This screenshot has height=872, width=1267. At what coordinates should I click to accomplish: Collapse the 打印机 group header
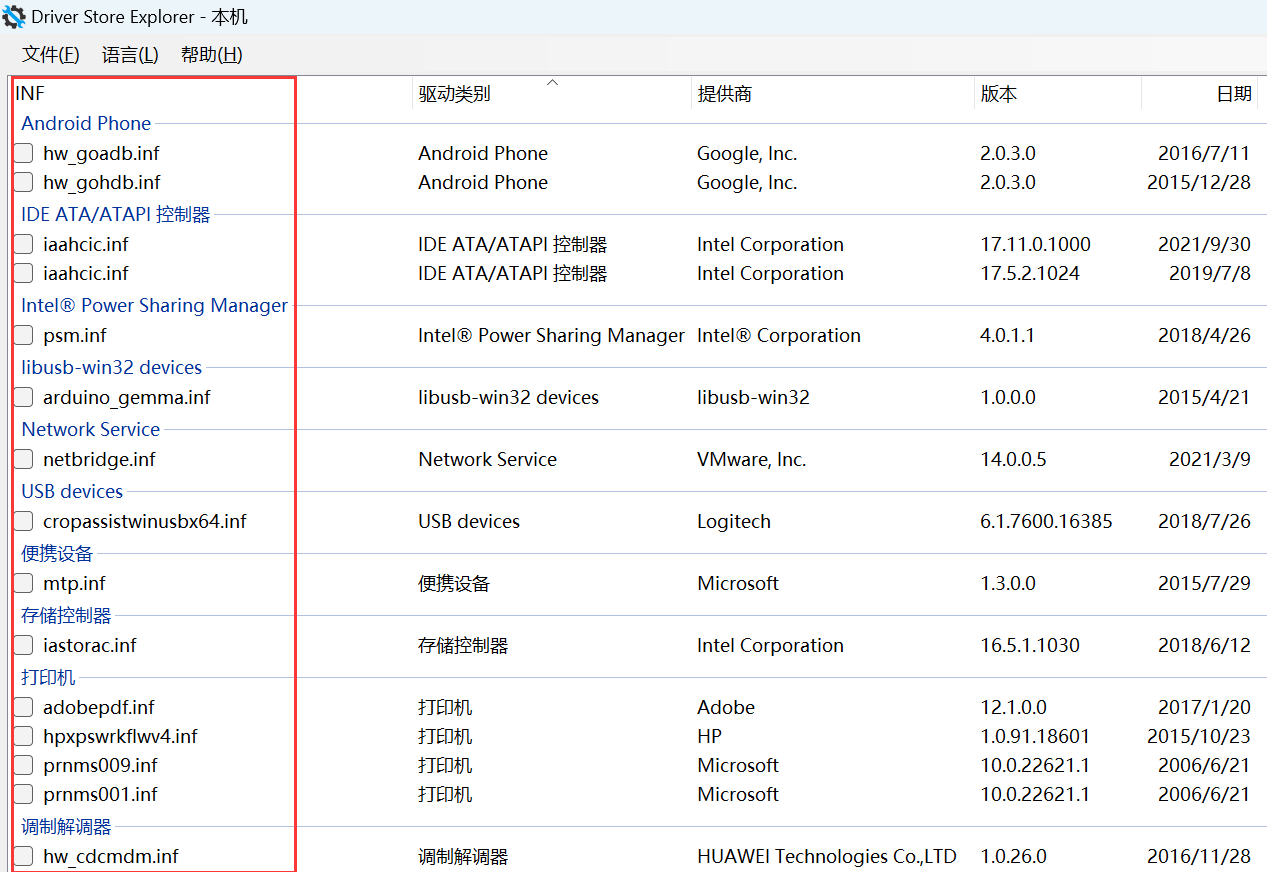pos(48,678)
